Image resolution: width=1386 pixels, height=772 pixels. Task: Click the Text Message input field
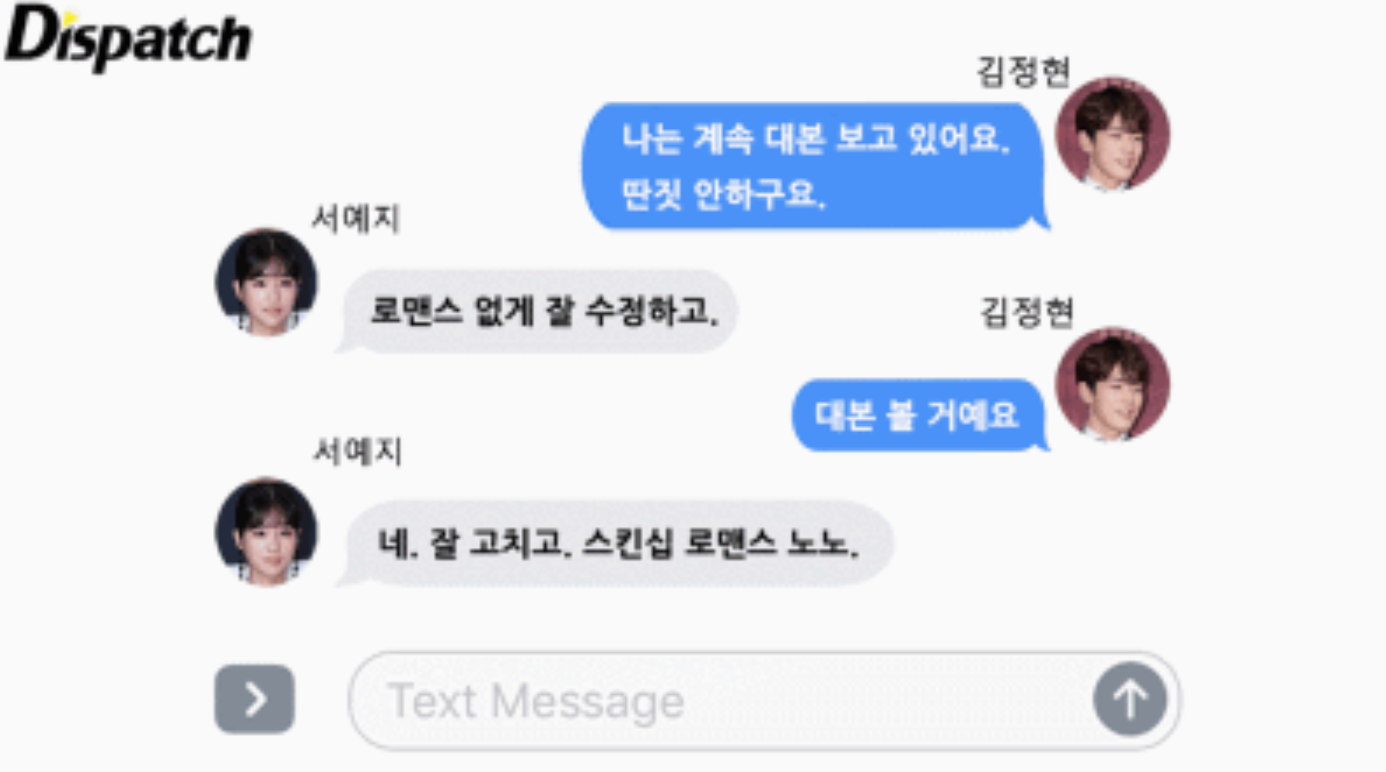coord(765,700)
